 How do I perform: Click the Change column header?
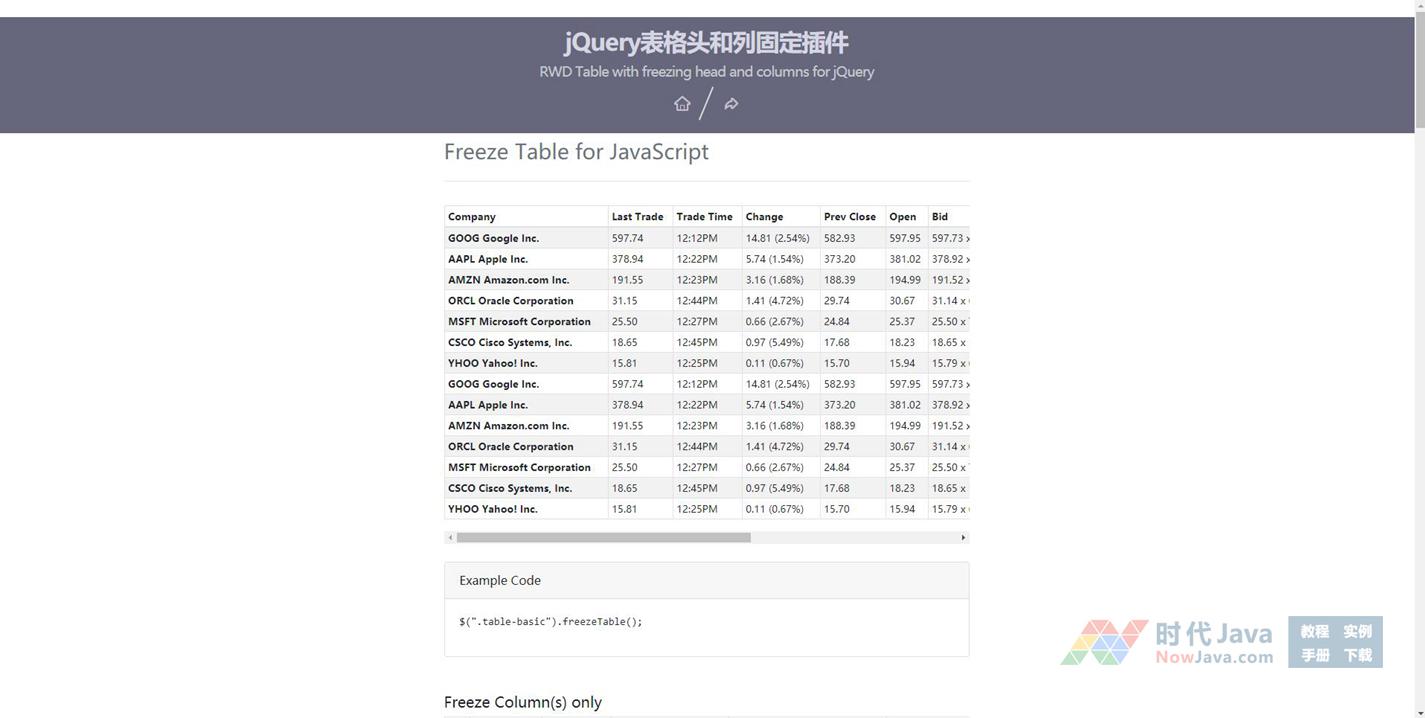click(764, 217)
